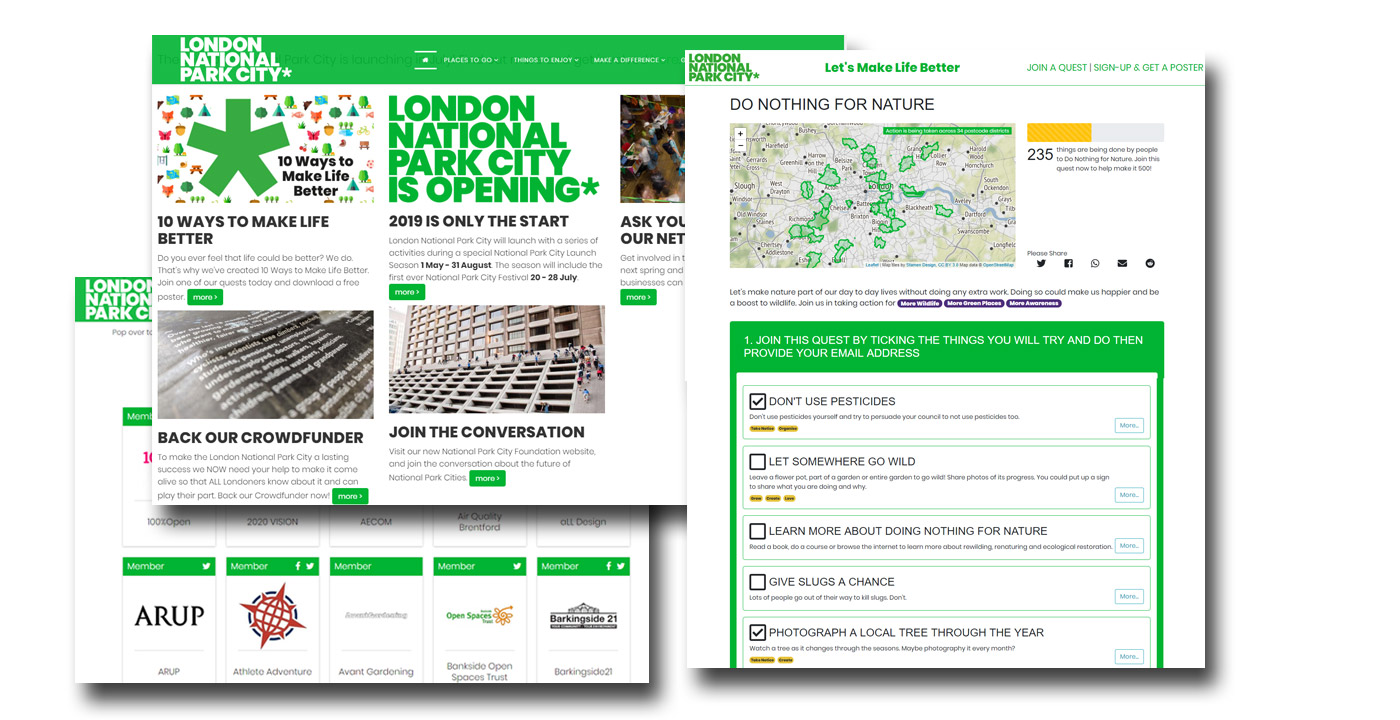The width and height of the screenshot is (1400, 720).
Task: Click the '235' things counter
Action: click(1040, 154)
